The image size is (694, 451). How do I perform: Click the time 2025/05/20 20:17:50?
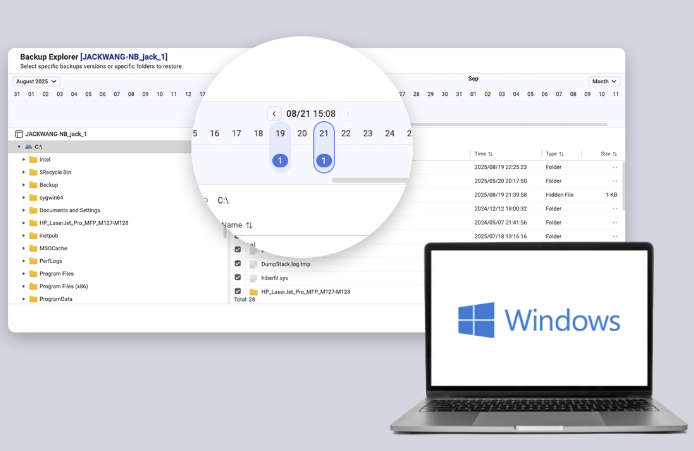click(x=501, y=181)
